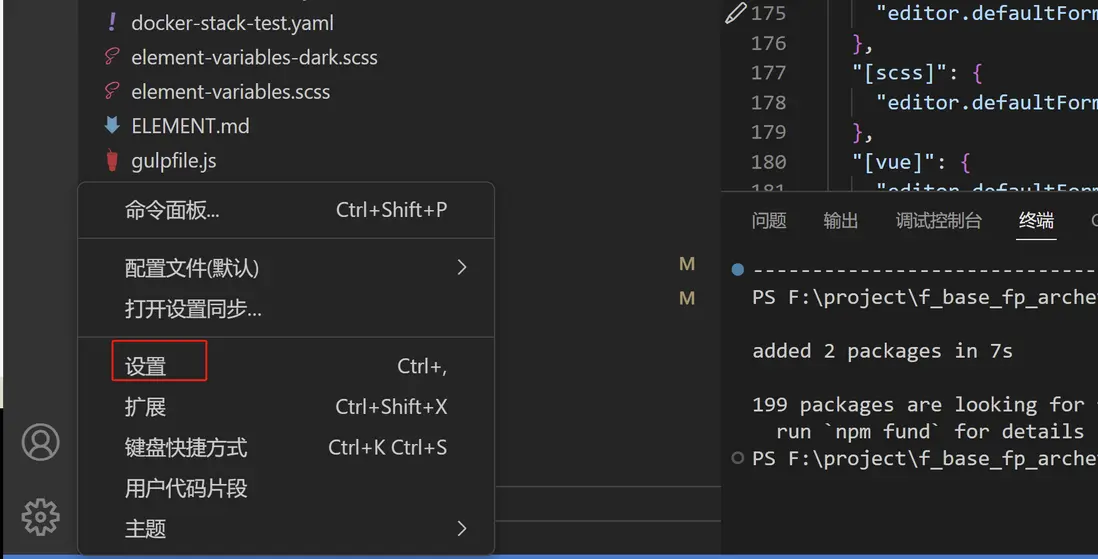This screenshot has width=1098, height=559.
Task: Click the Markdown arrow icon beside ELEMENT.md
Action: tap(112, 126)
